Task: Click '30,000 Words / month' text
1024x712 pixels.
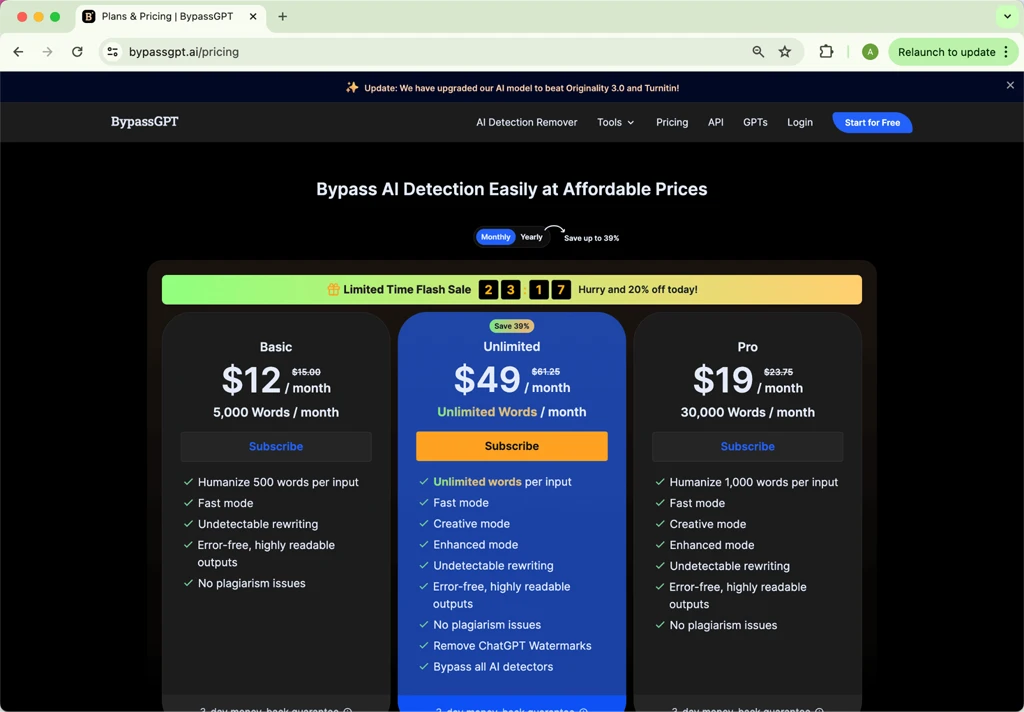Action: click(747, 412)
